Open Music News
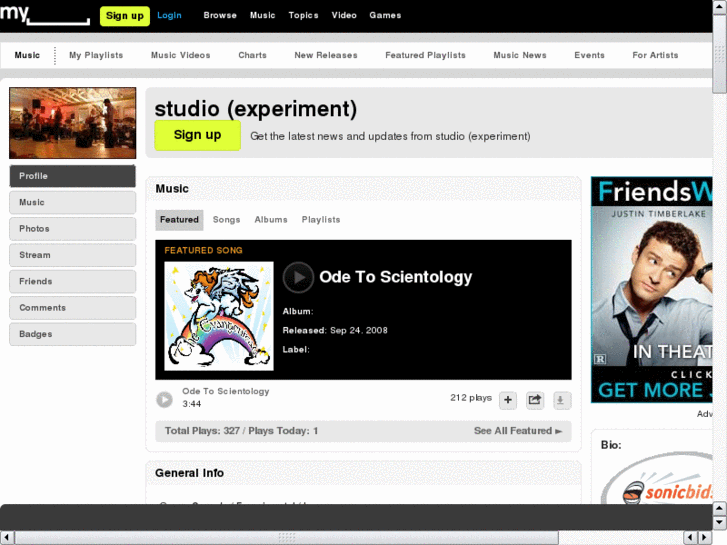This screenshot has width=727, height=545. [x=520, y=55]
